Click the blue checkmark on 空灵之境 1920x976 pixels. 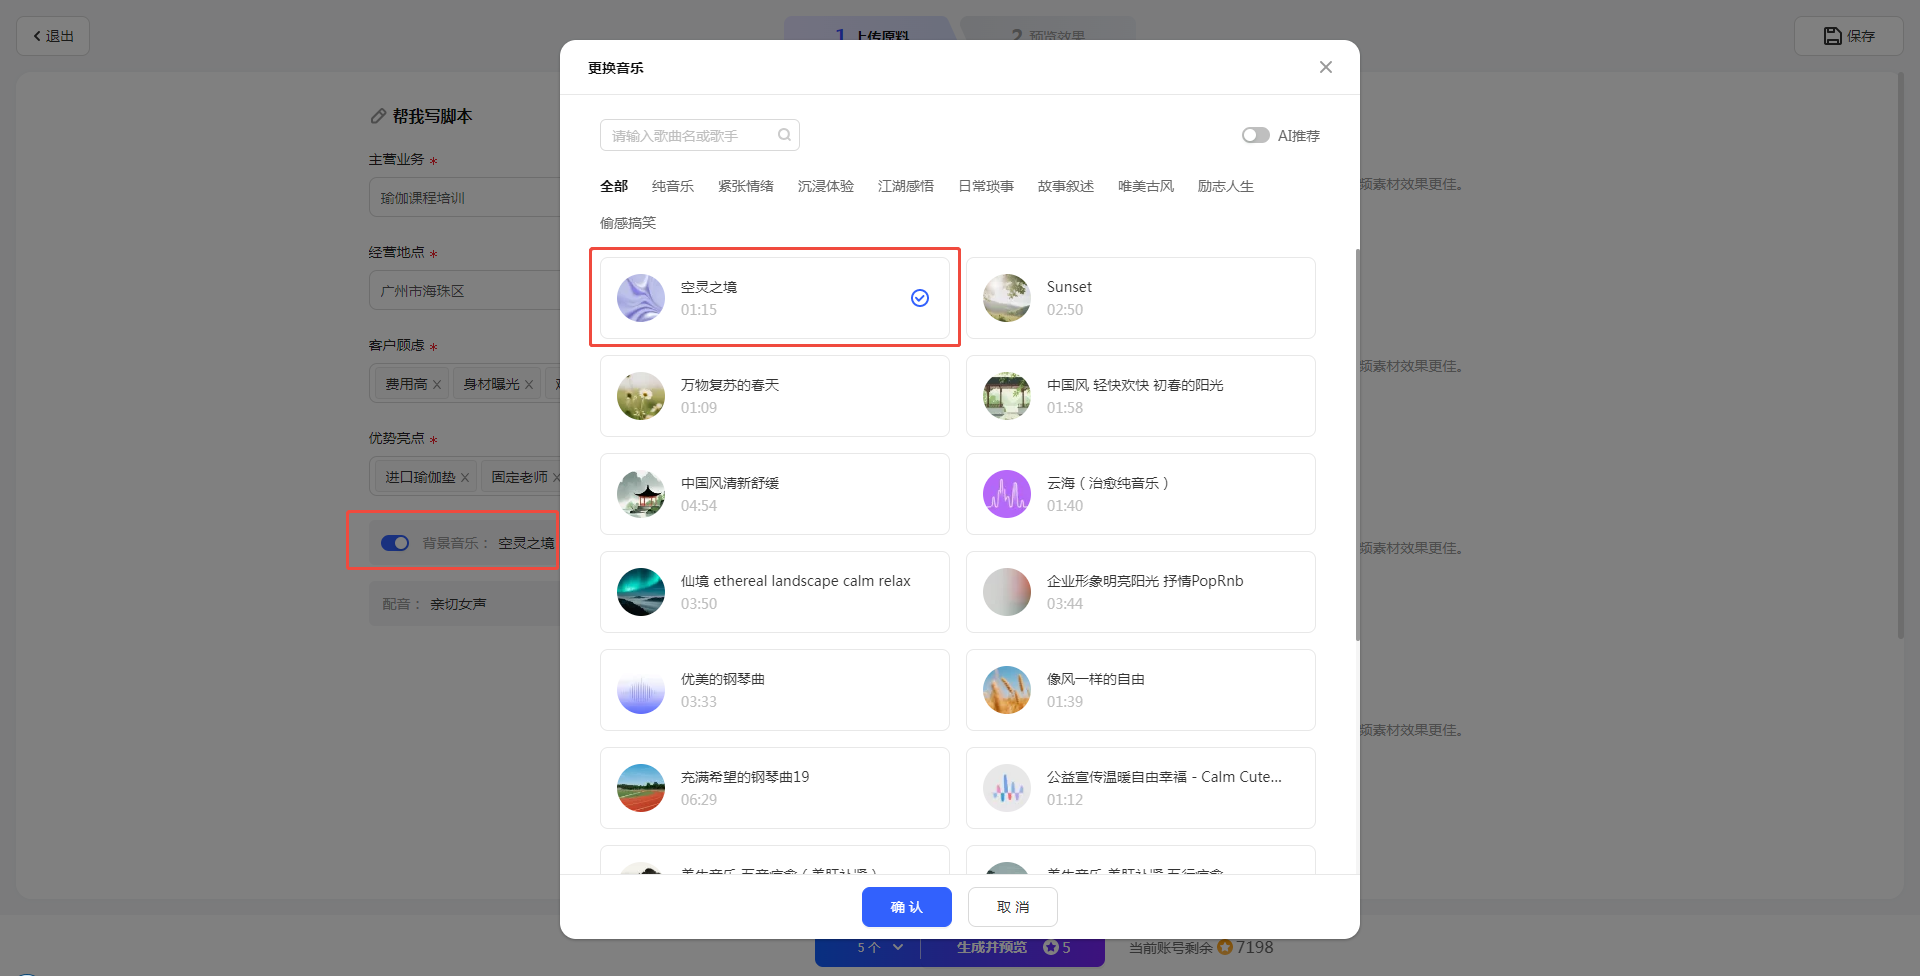pyautogui.click(x=920, y=298)
